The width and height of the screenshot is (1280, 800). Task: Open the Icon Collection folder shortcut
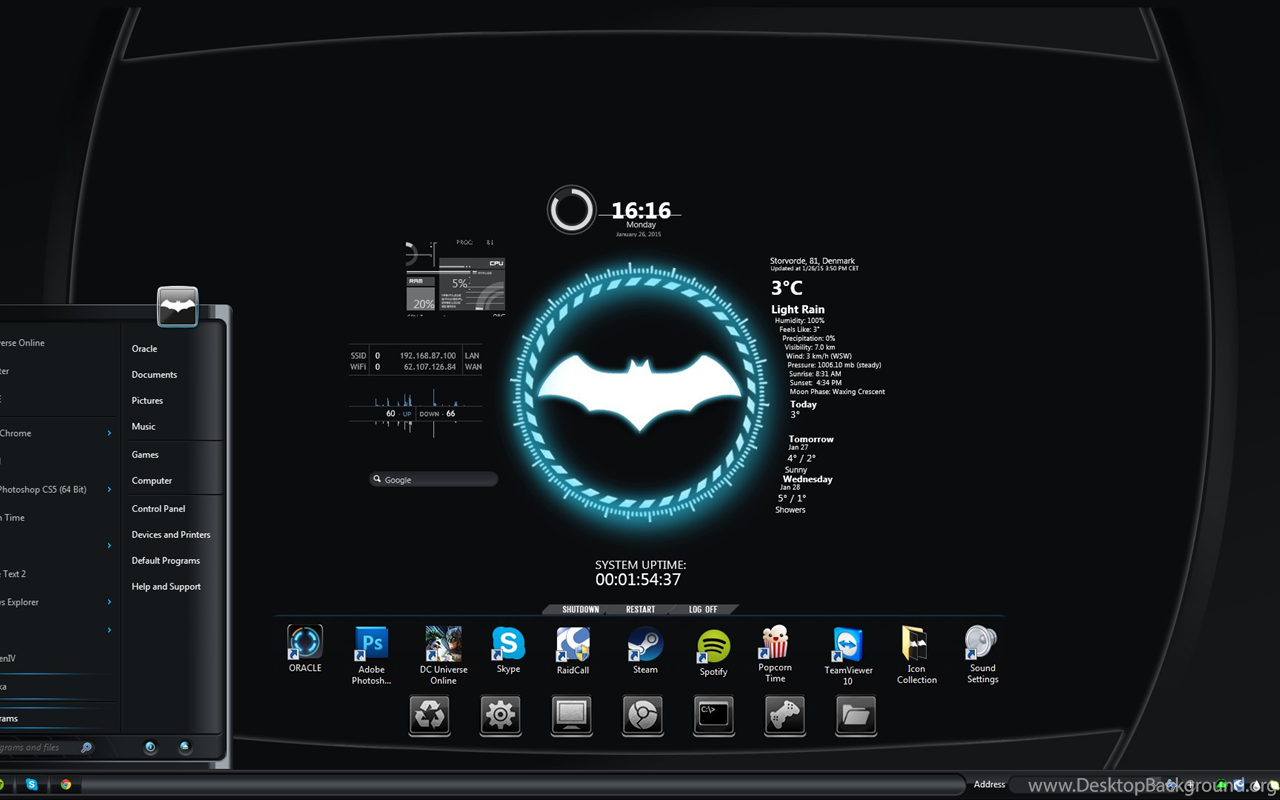tap(916, 655)
